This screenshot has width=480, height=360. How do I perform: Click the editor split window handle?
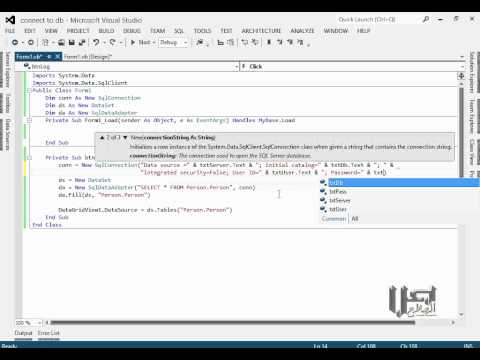461,76
